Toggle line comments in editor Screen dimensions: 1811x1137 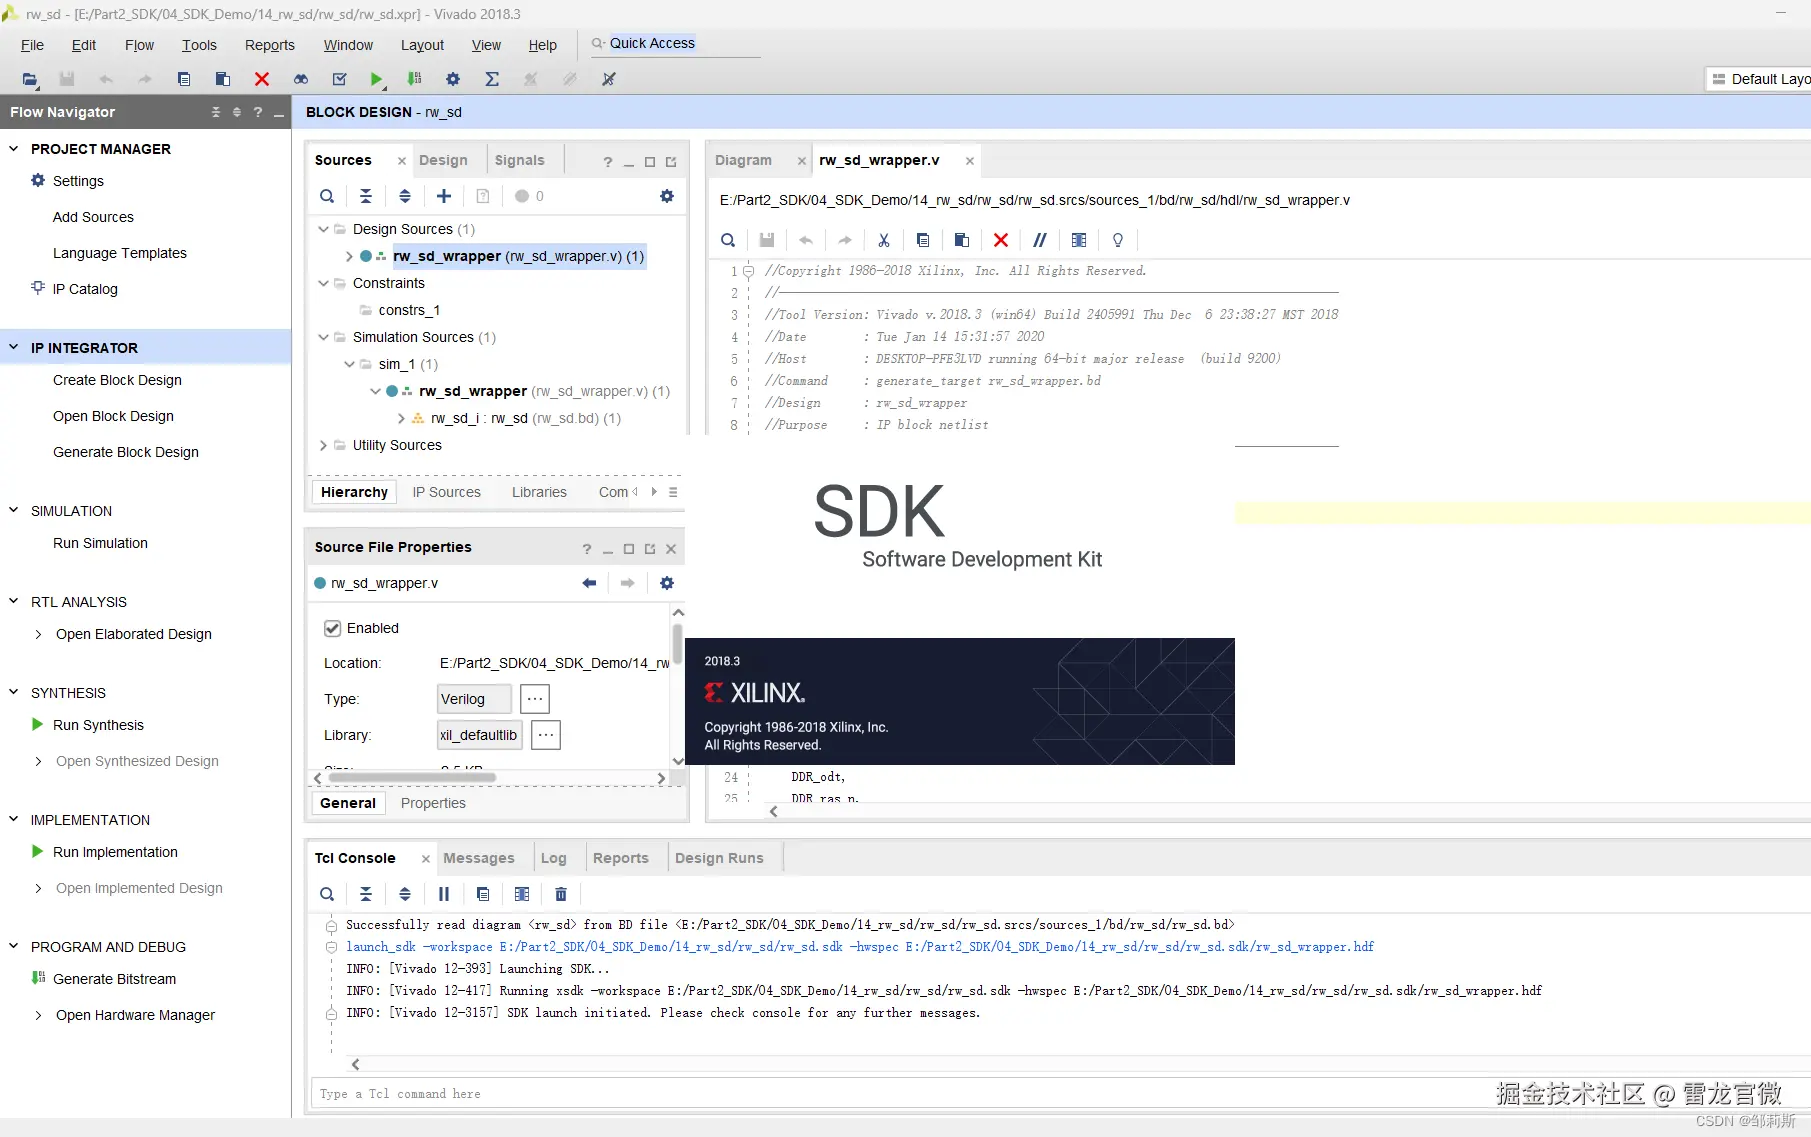pos(1040,240)
